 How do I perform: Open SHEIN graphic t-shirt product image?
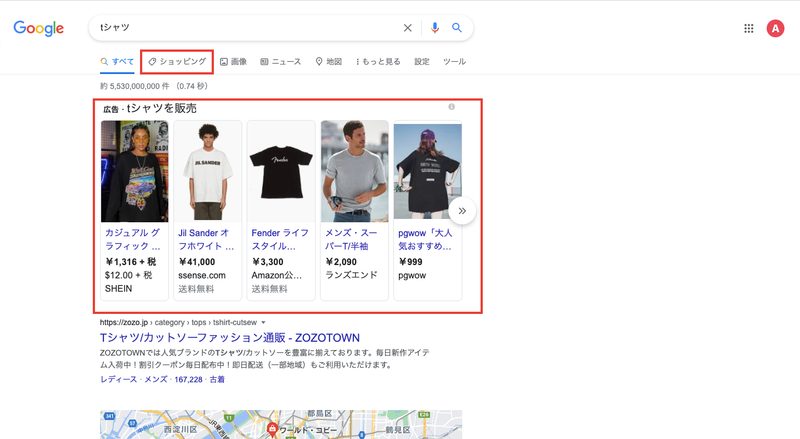point(135,172)
